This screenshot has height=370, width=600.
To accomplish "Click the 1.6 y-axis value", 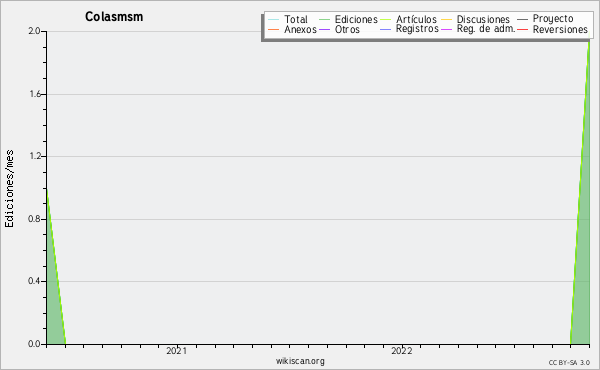I will pos(35,94).
